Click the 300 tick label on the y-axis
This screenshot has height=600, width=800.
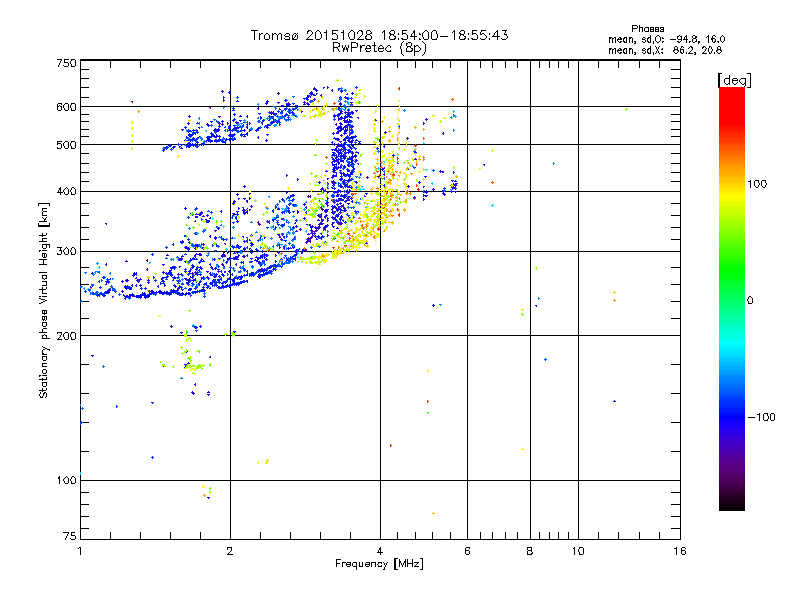tap(66, 252)
